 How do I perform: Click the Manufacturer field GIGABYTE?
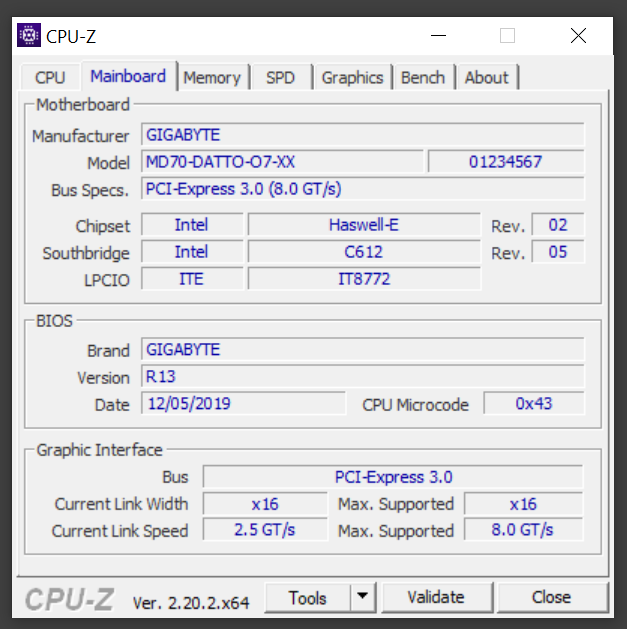pyautogui.click(x=363, y=135)
